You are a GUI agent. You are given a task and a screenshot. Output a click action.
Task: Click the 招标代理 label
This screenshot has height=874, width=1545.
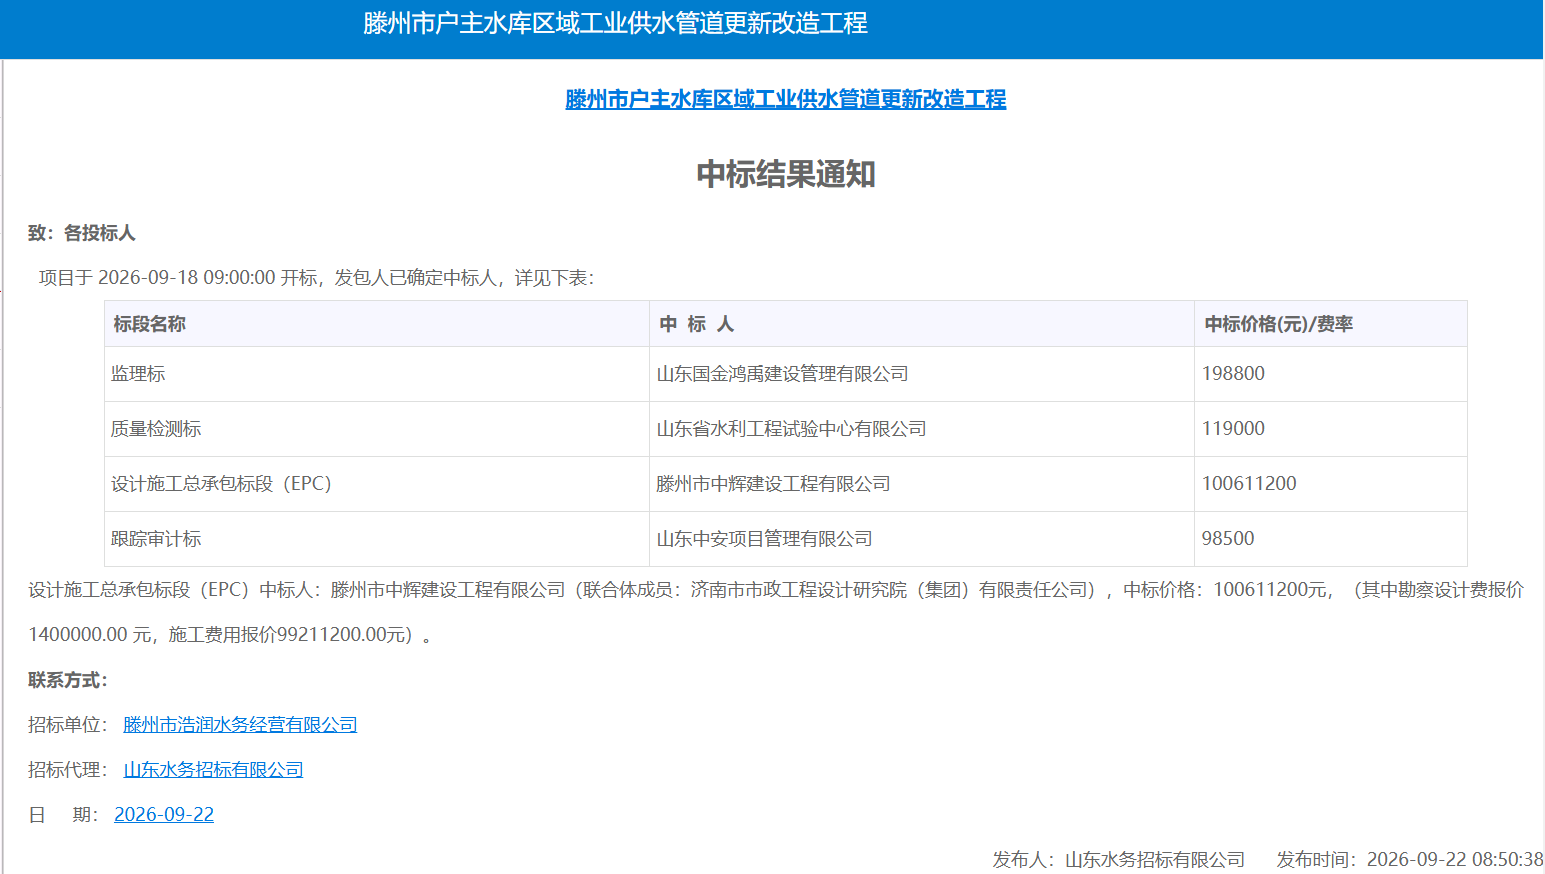point(68,770)
